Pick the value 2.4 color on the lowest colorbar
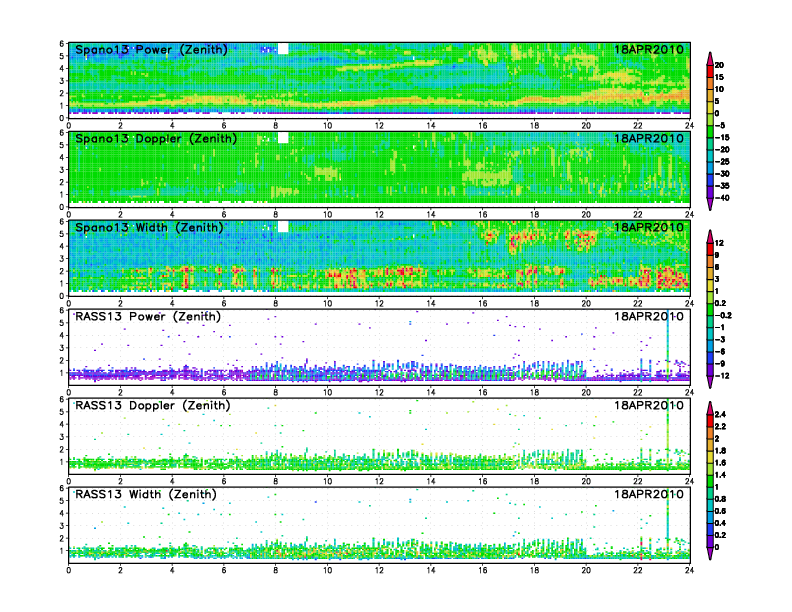The height and width of the screenshot is (612, 792). (x=709, y=416)
